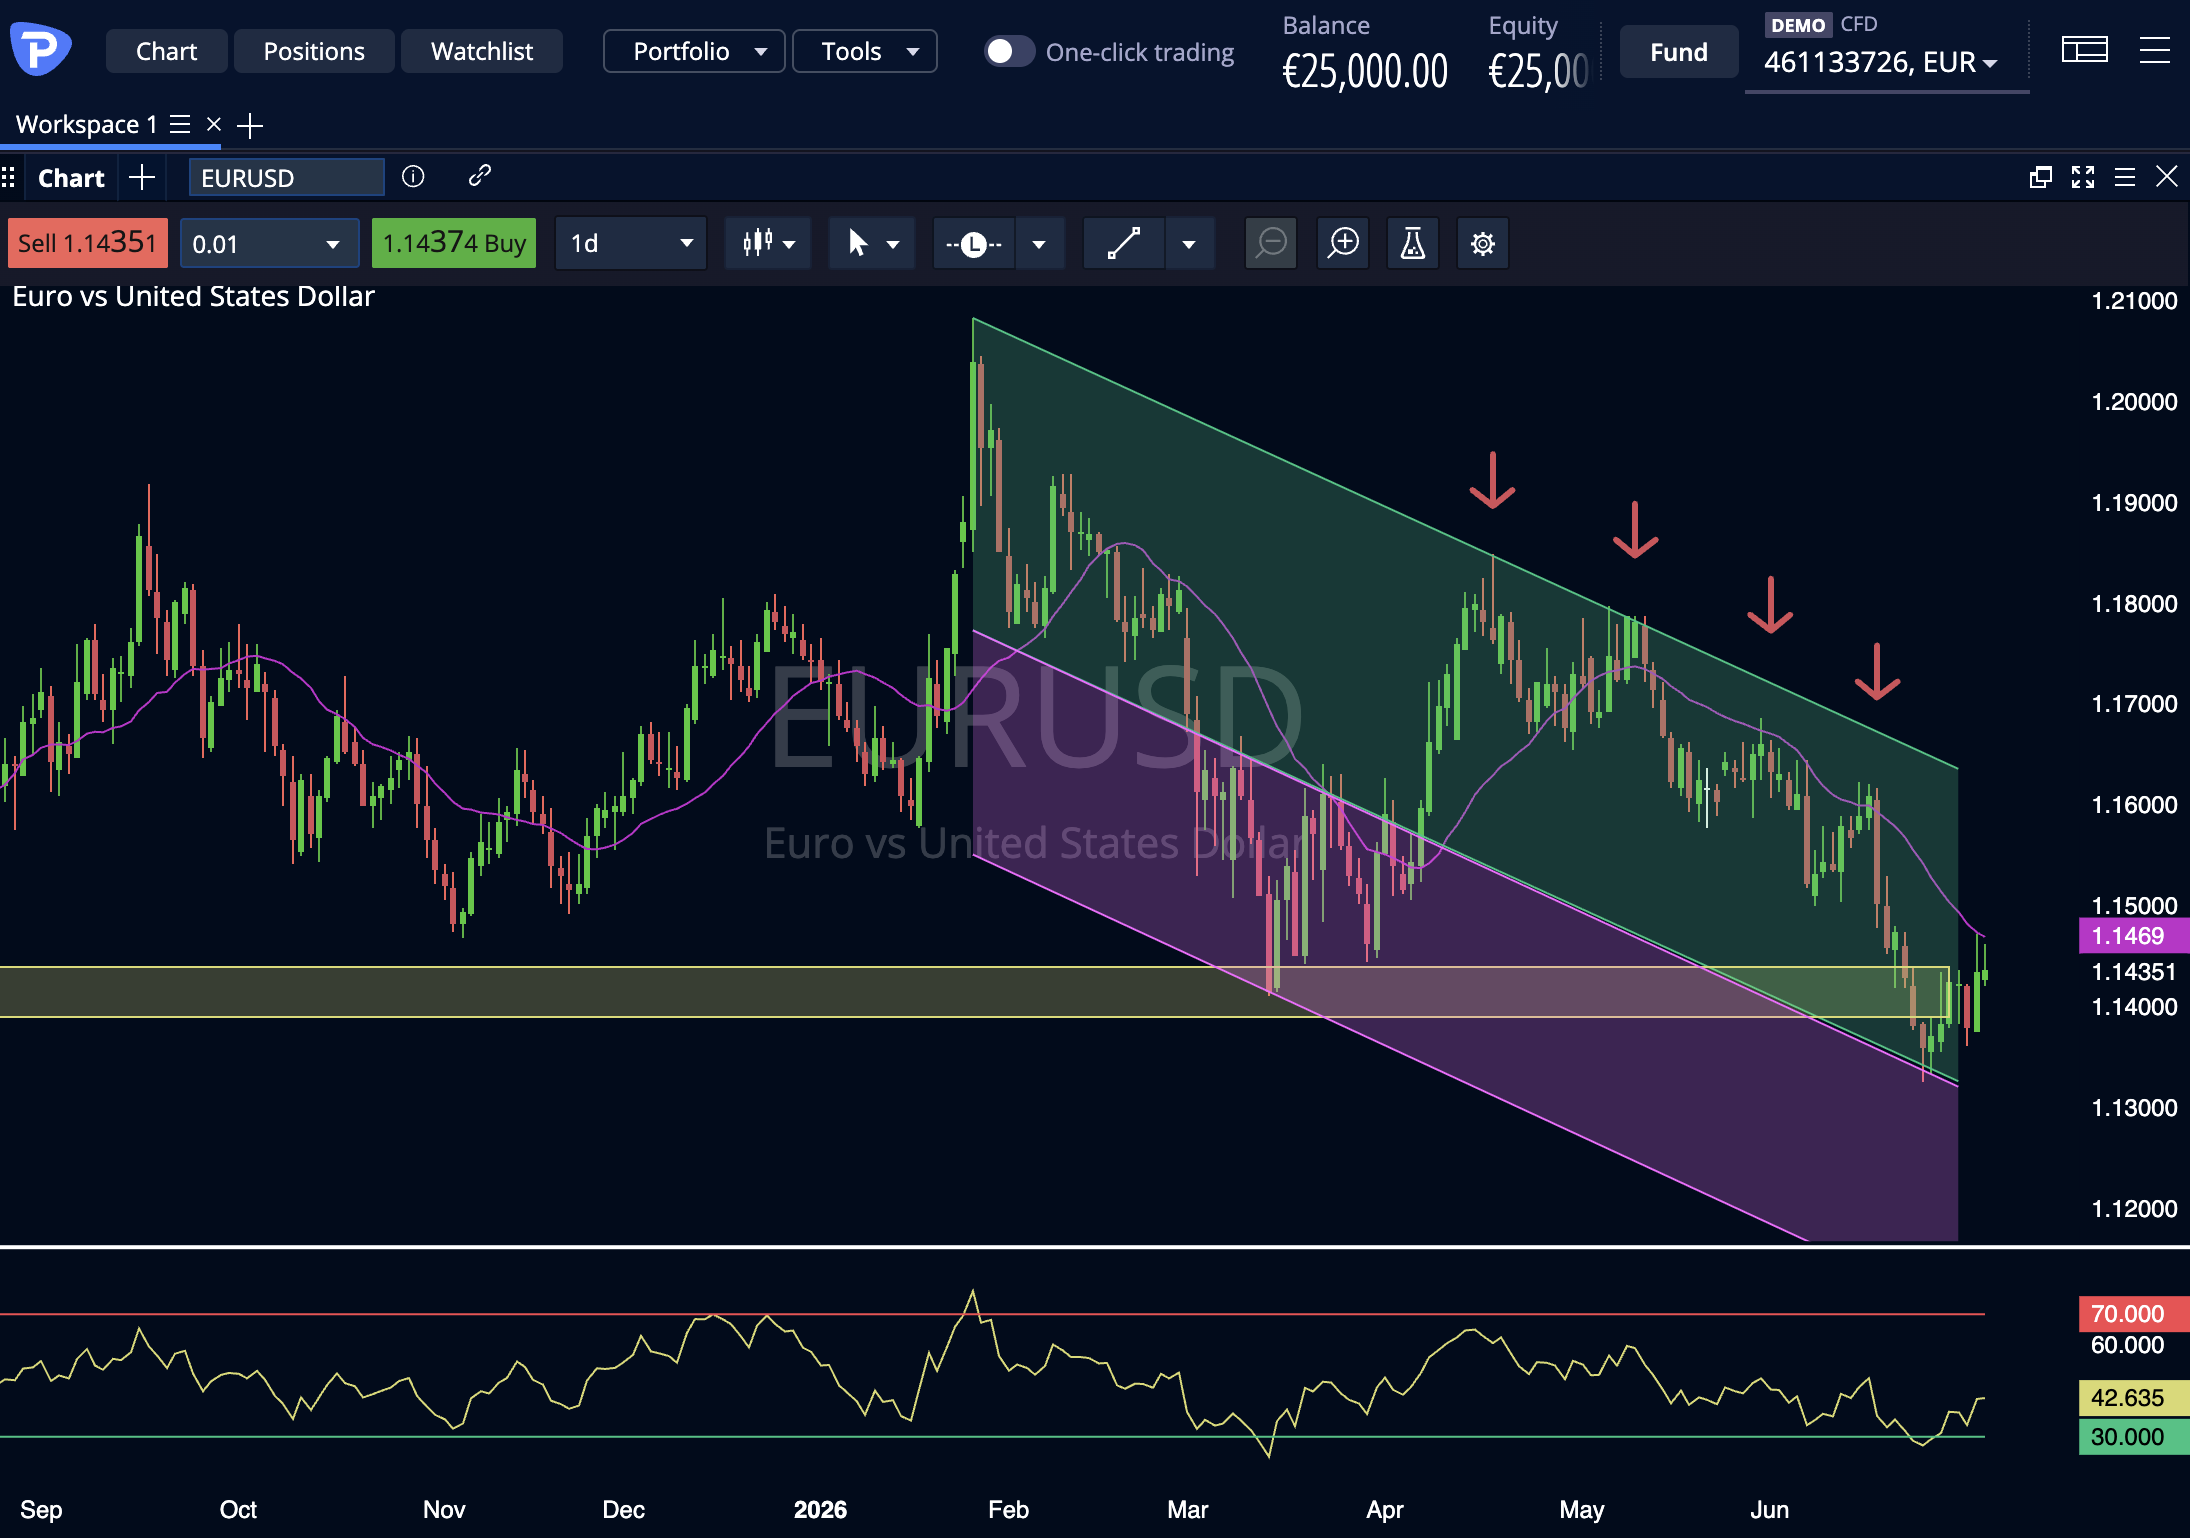
Task: Open chart panel hamburger menu
Action: [x=2125, y=177]
